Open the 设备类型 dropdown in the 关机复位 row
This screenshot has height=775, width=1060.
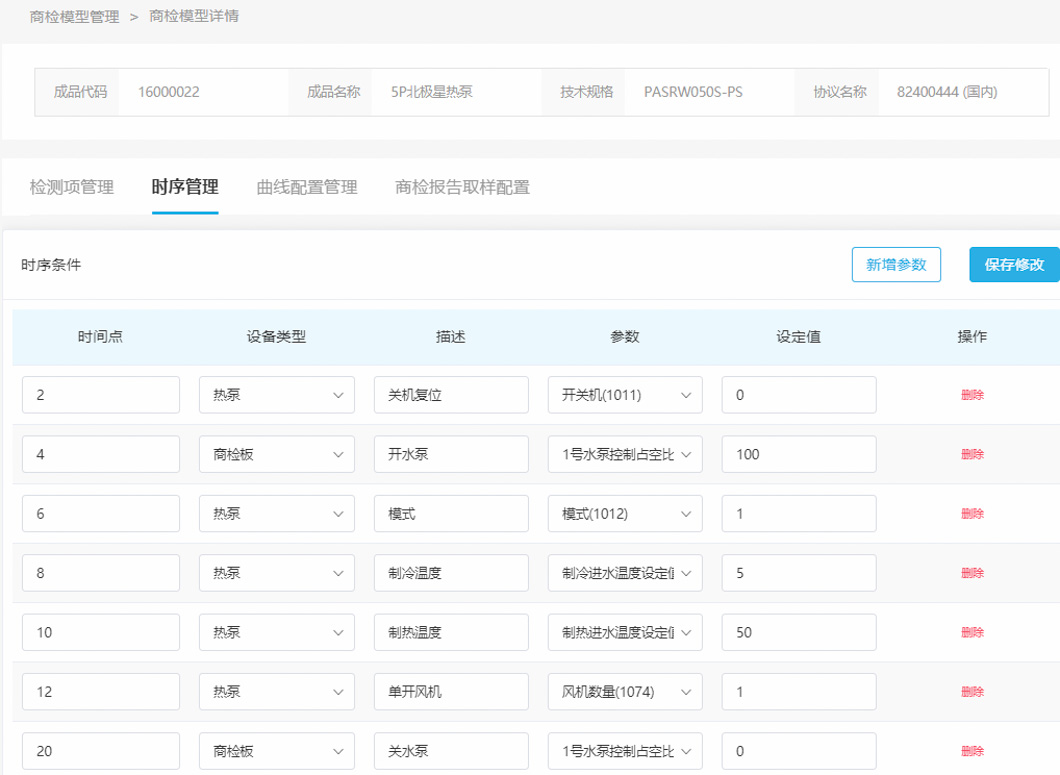[x=276, y=394]
